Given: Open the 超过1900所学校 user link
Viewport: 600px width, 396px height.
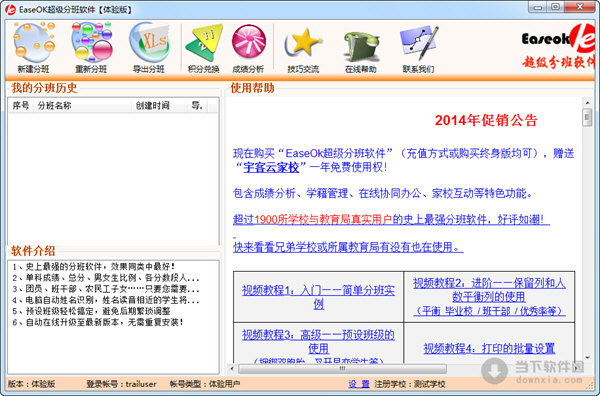Looking at the screenshot, I should 391,219.
